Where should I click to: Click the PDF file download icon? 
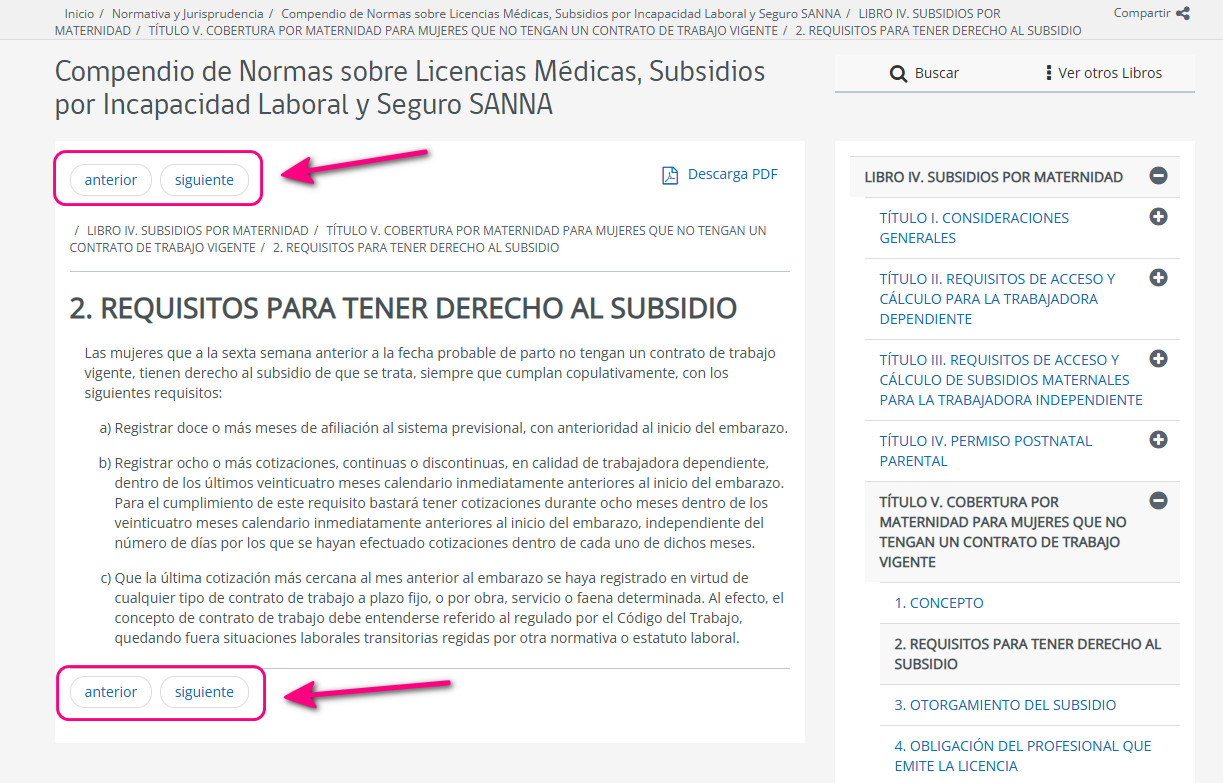tap(670, 175)
